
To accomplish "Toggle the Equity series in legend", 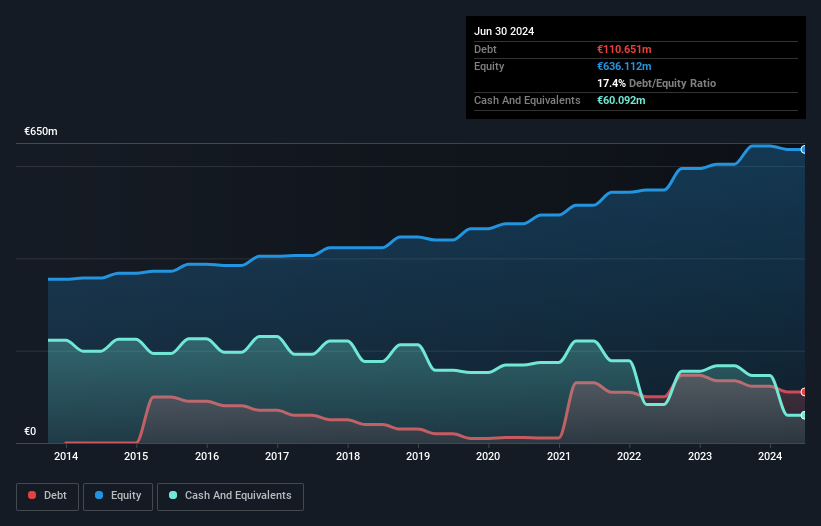I will (119, 495).
